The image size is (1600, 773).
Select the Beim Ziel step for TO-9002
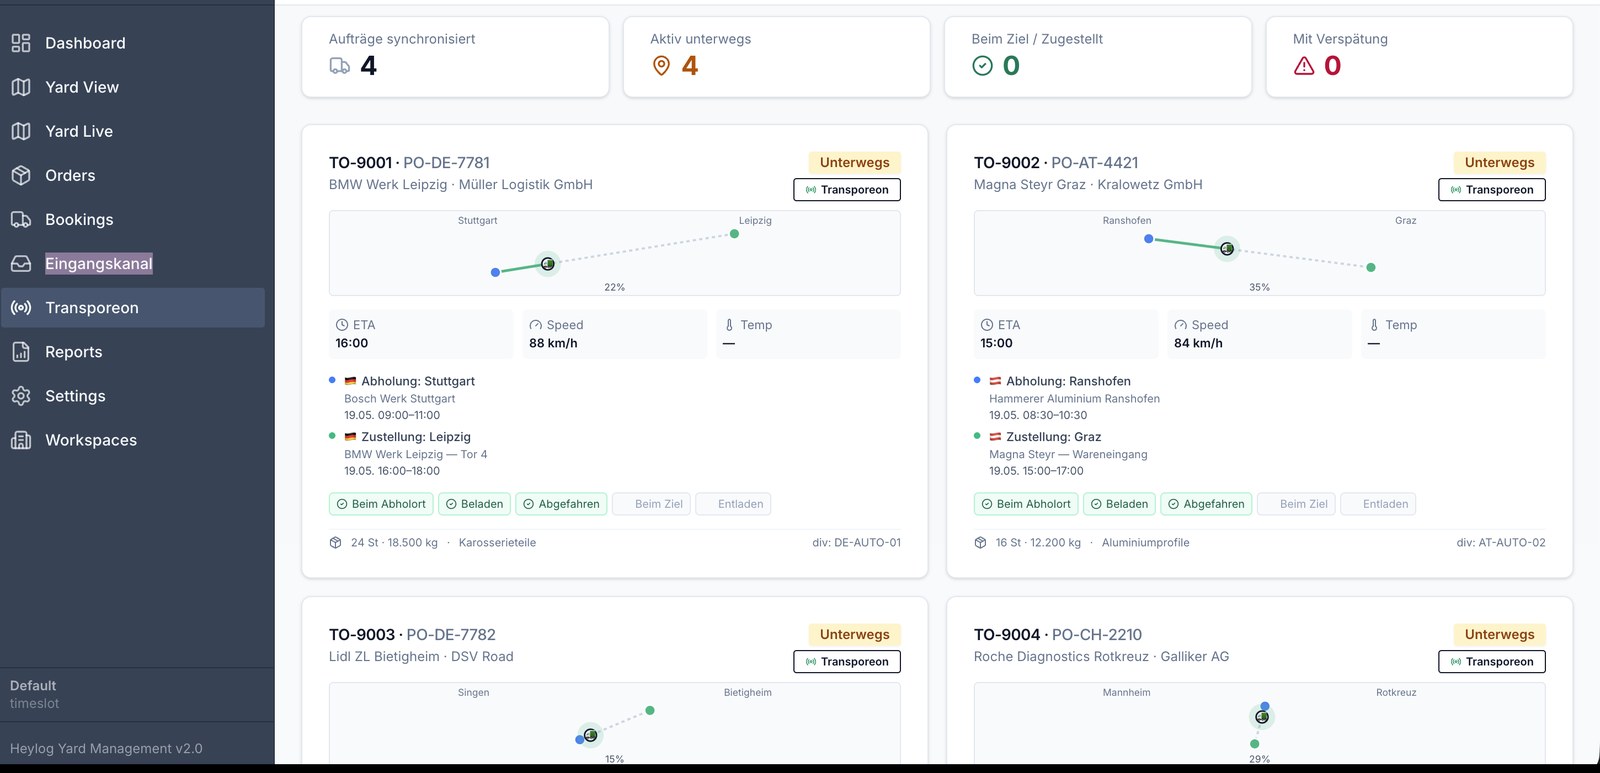click(x=1296, y=504)
